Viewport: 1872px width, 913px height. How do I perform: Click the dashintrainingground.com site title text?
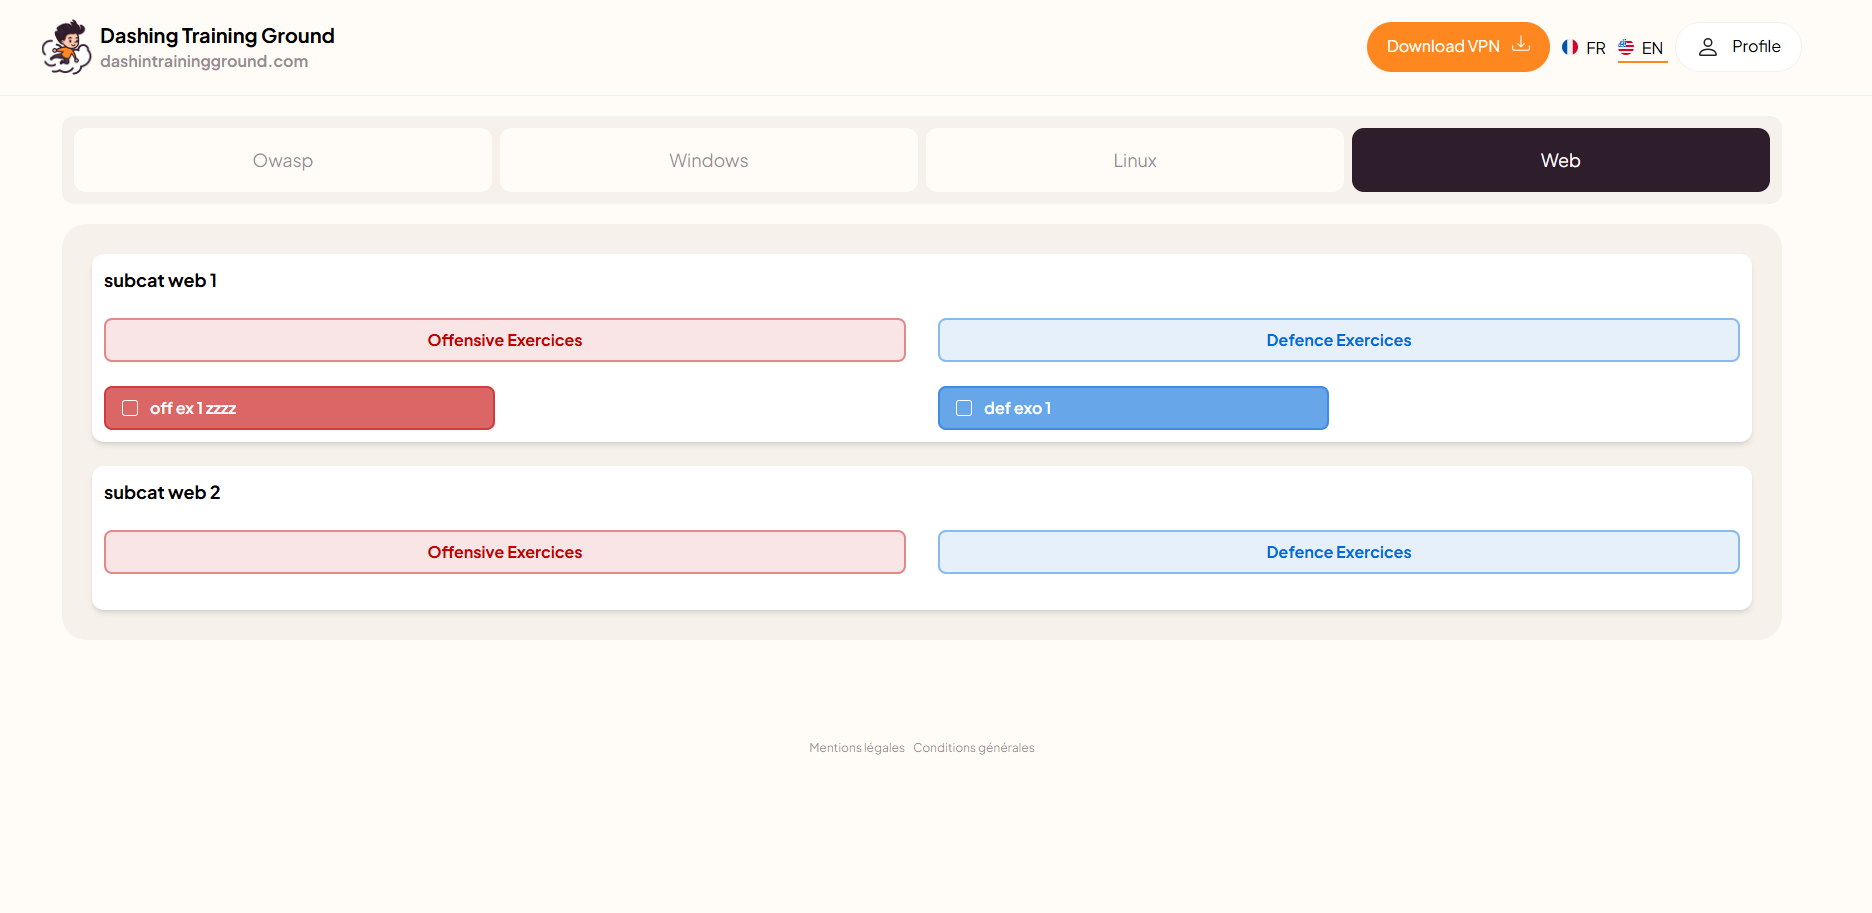(204, 62)
